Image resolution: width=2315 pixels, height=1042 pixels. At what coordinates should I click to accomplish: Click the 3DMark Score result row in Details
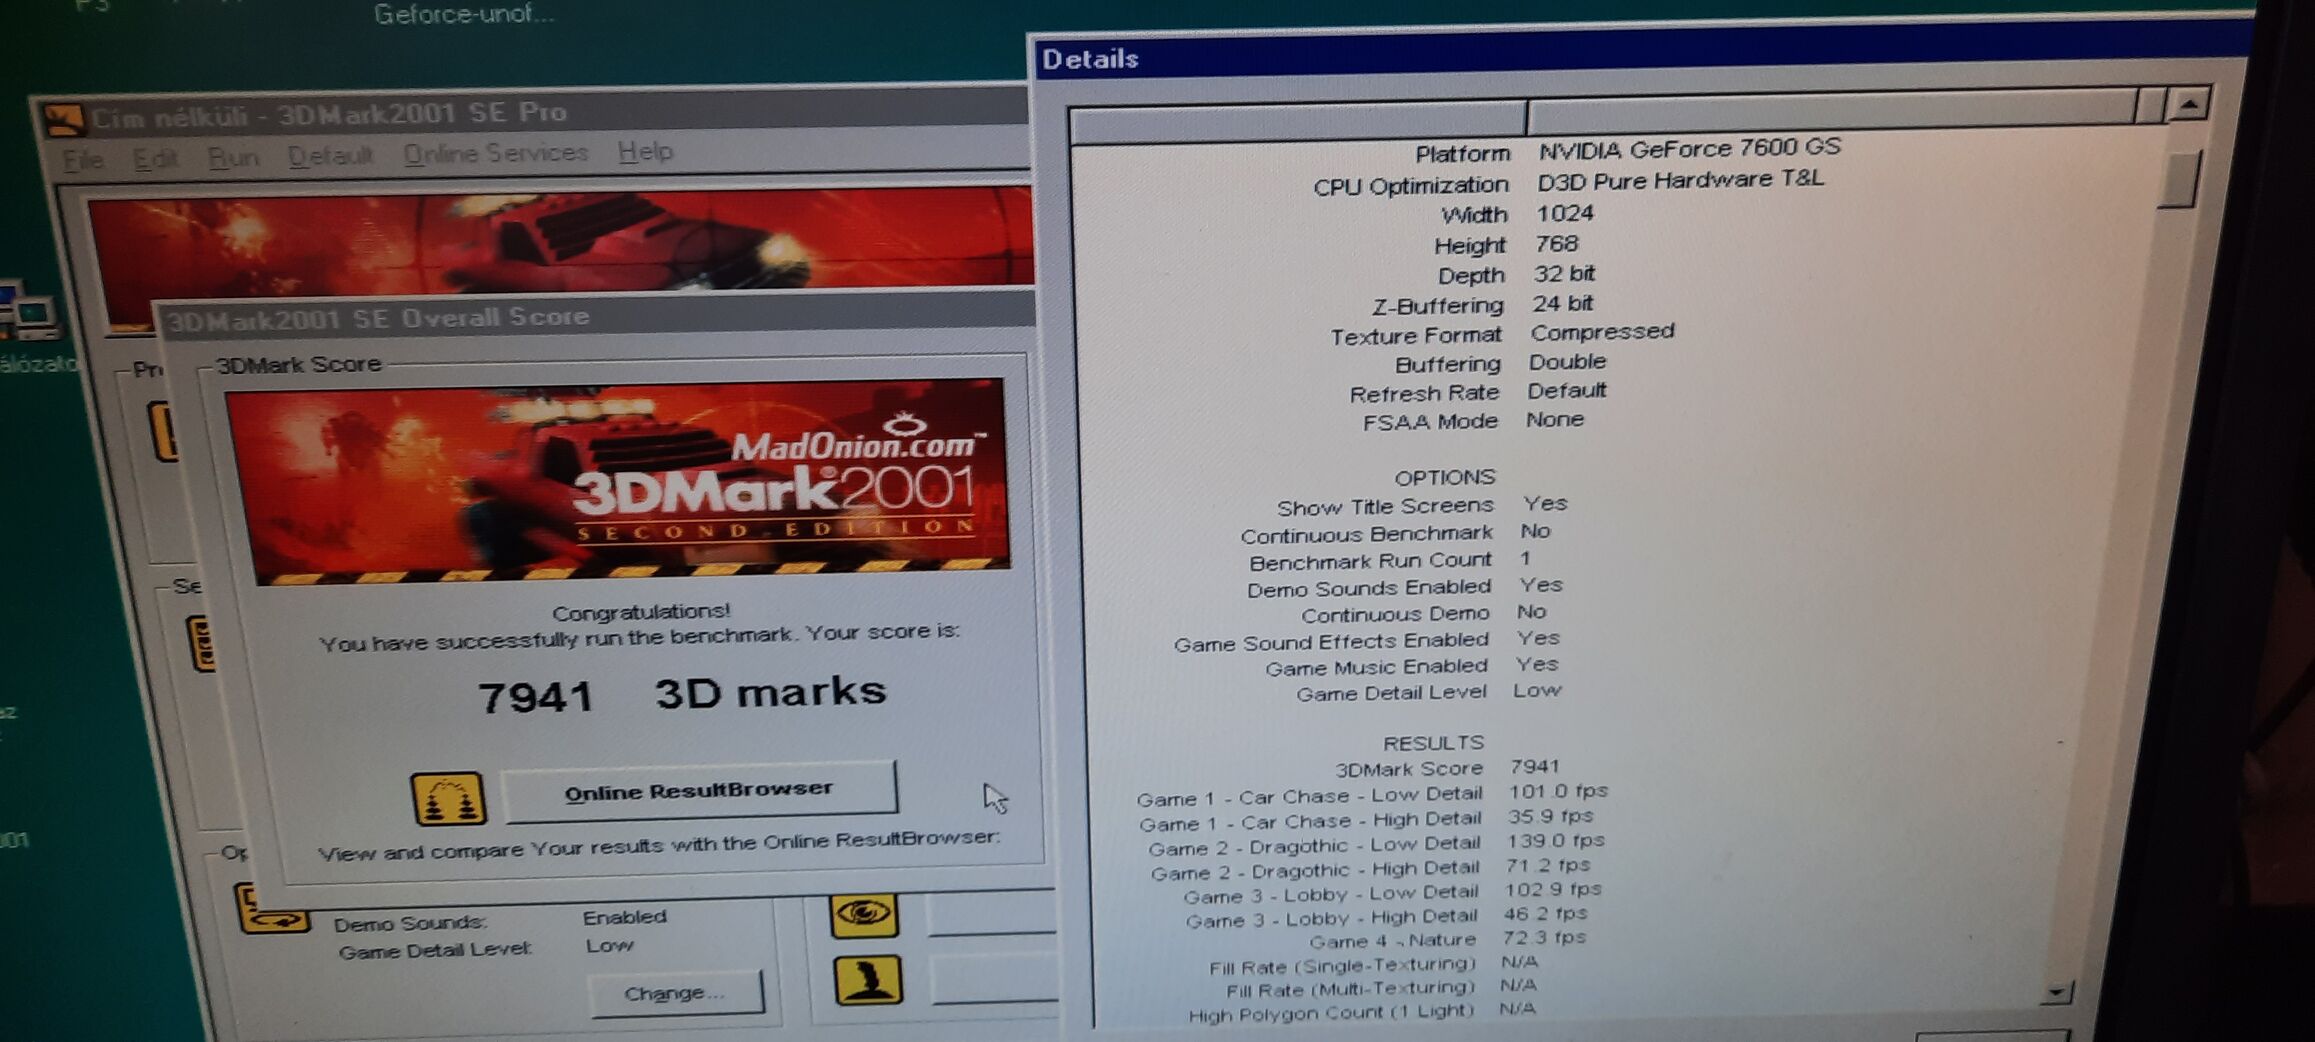point(1447,768)
